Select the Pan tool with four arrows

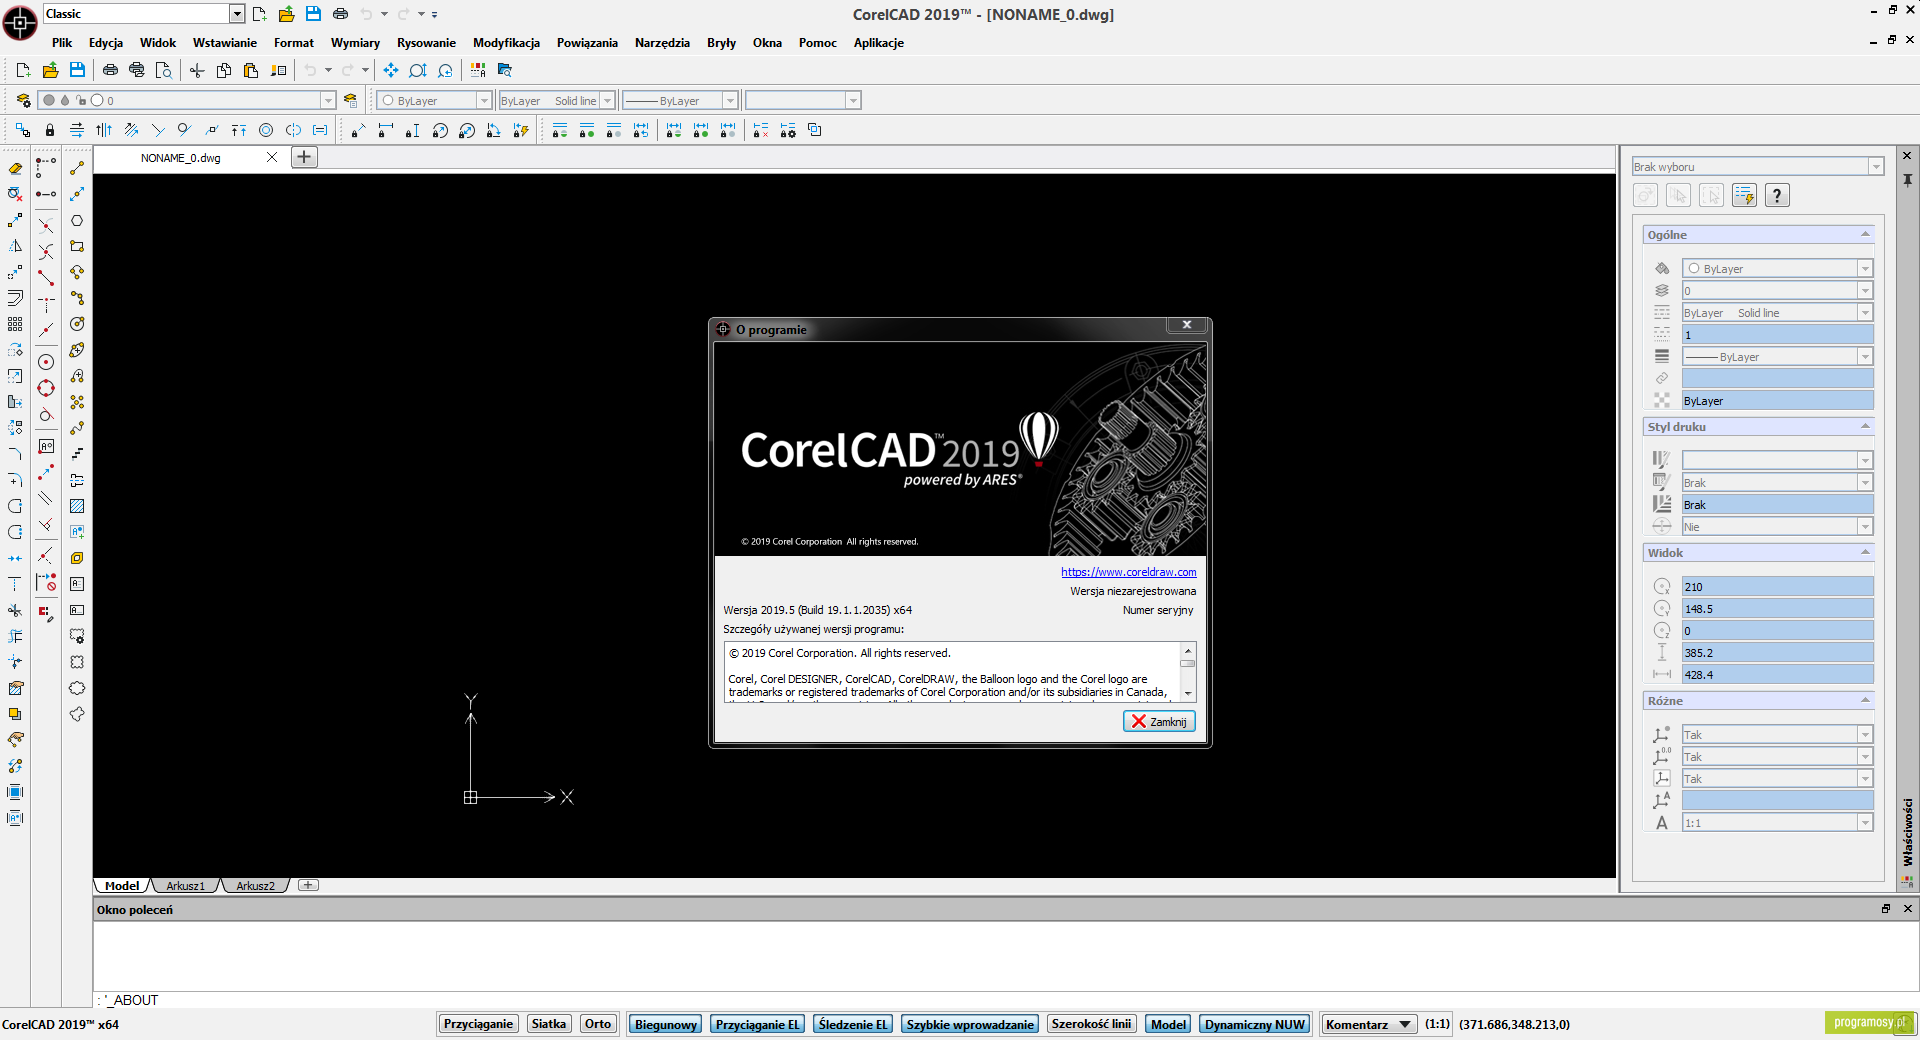click(391, 70)
